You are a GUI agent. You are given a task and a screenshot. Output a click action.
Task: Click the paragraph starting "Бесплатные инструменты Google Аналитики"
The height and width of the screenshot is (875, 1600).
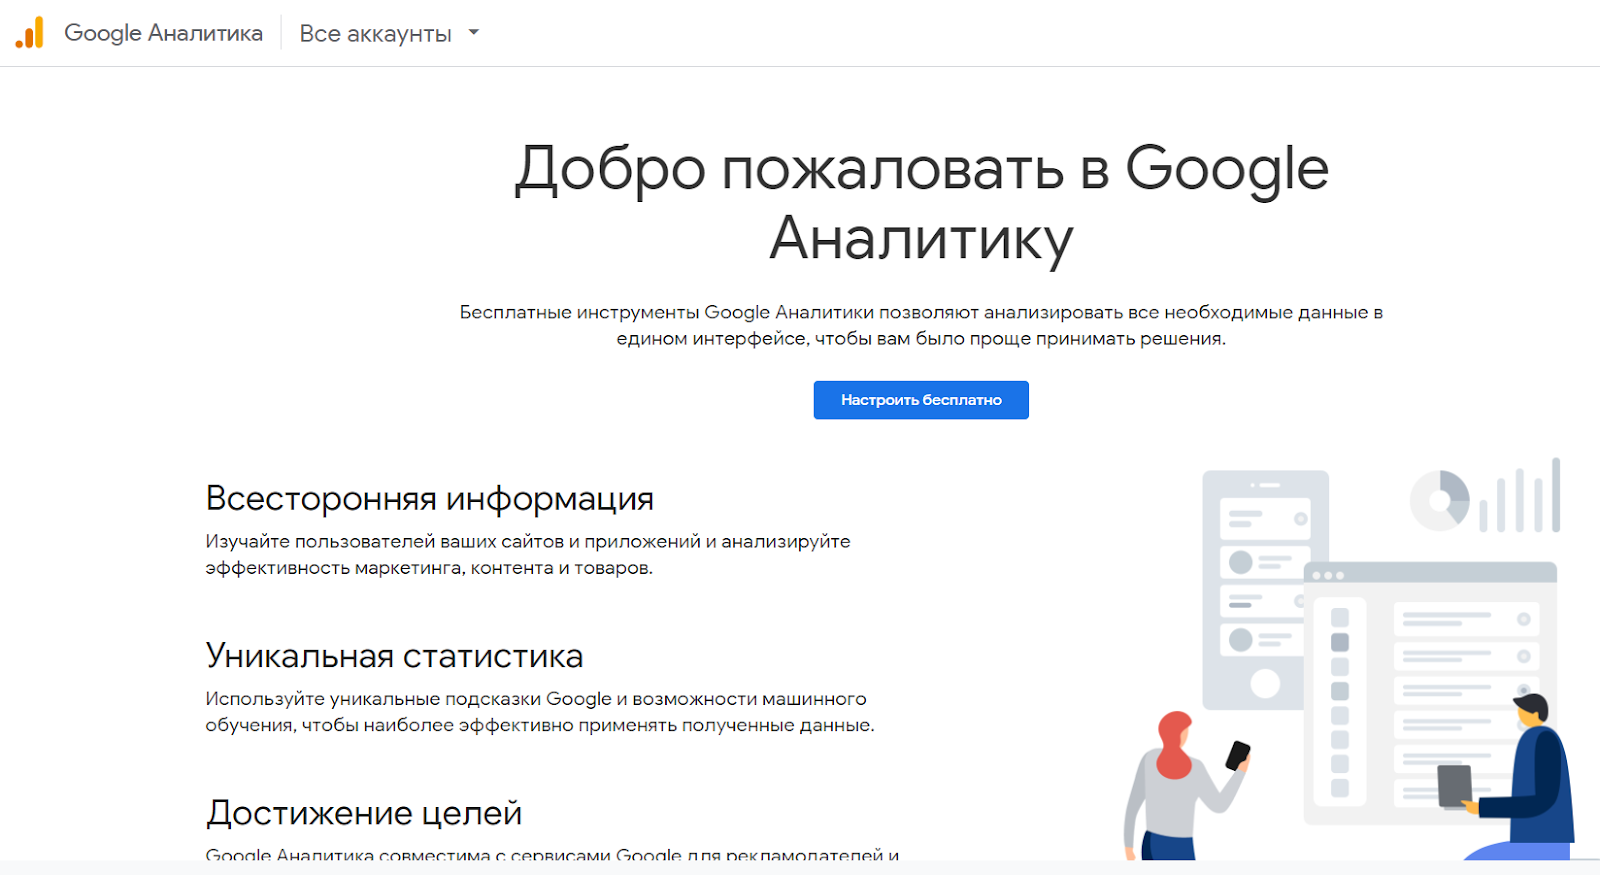coord(921,325)
